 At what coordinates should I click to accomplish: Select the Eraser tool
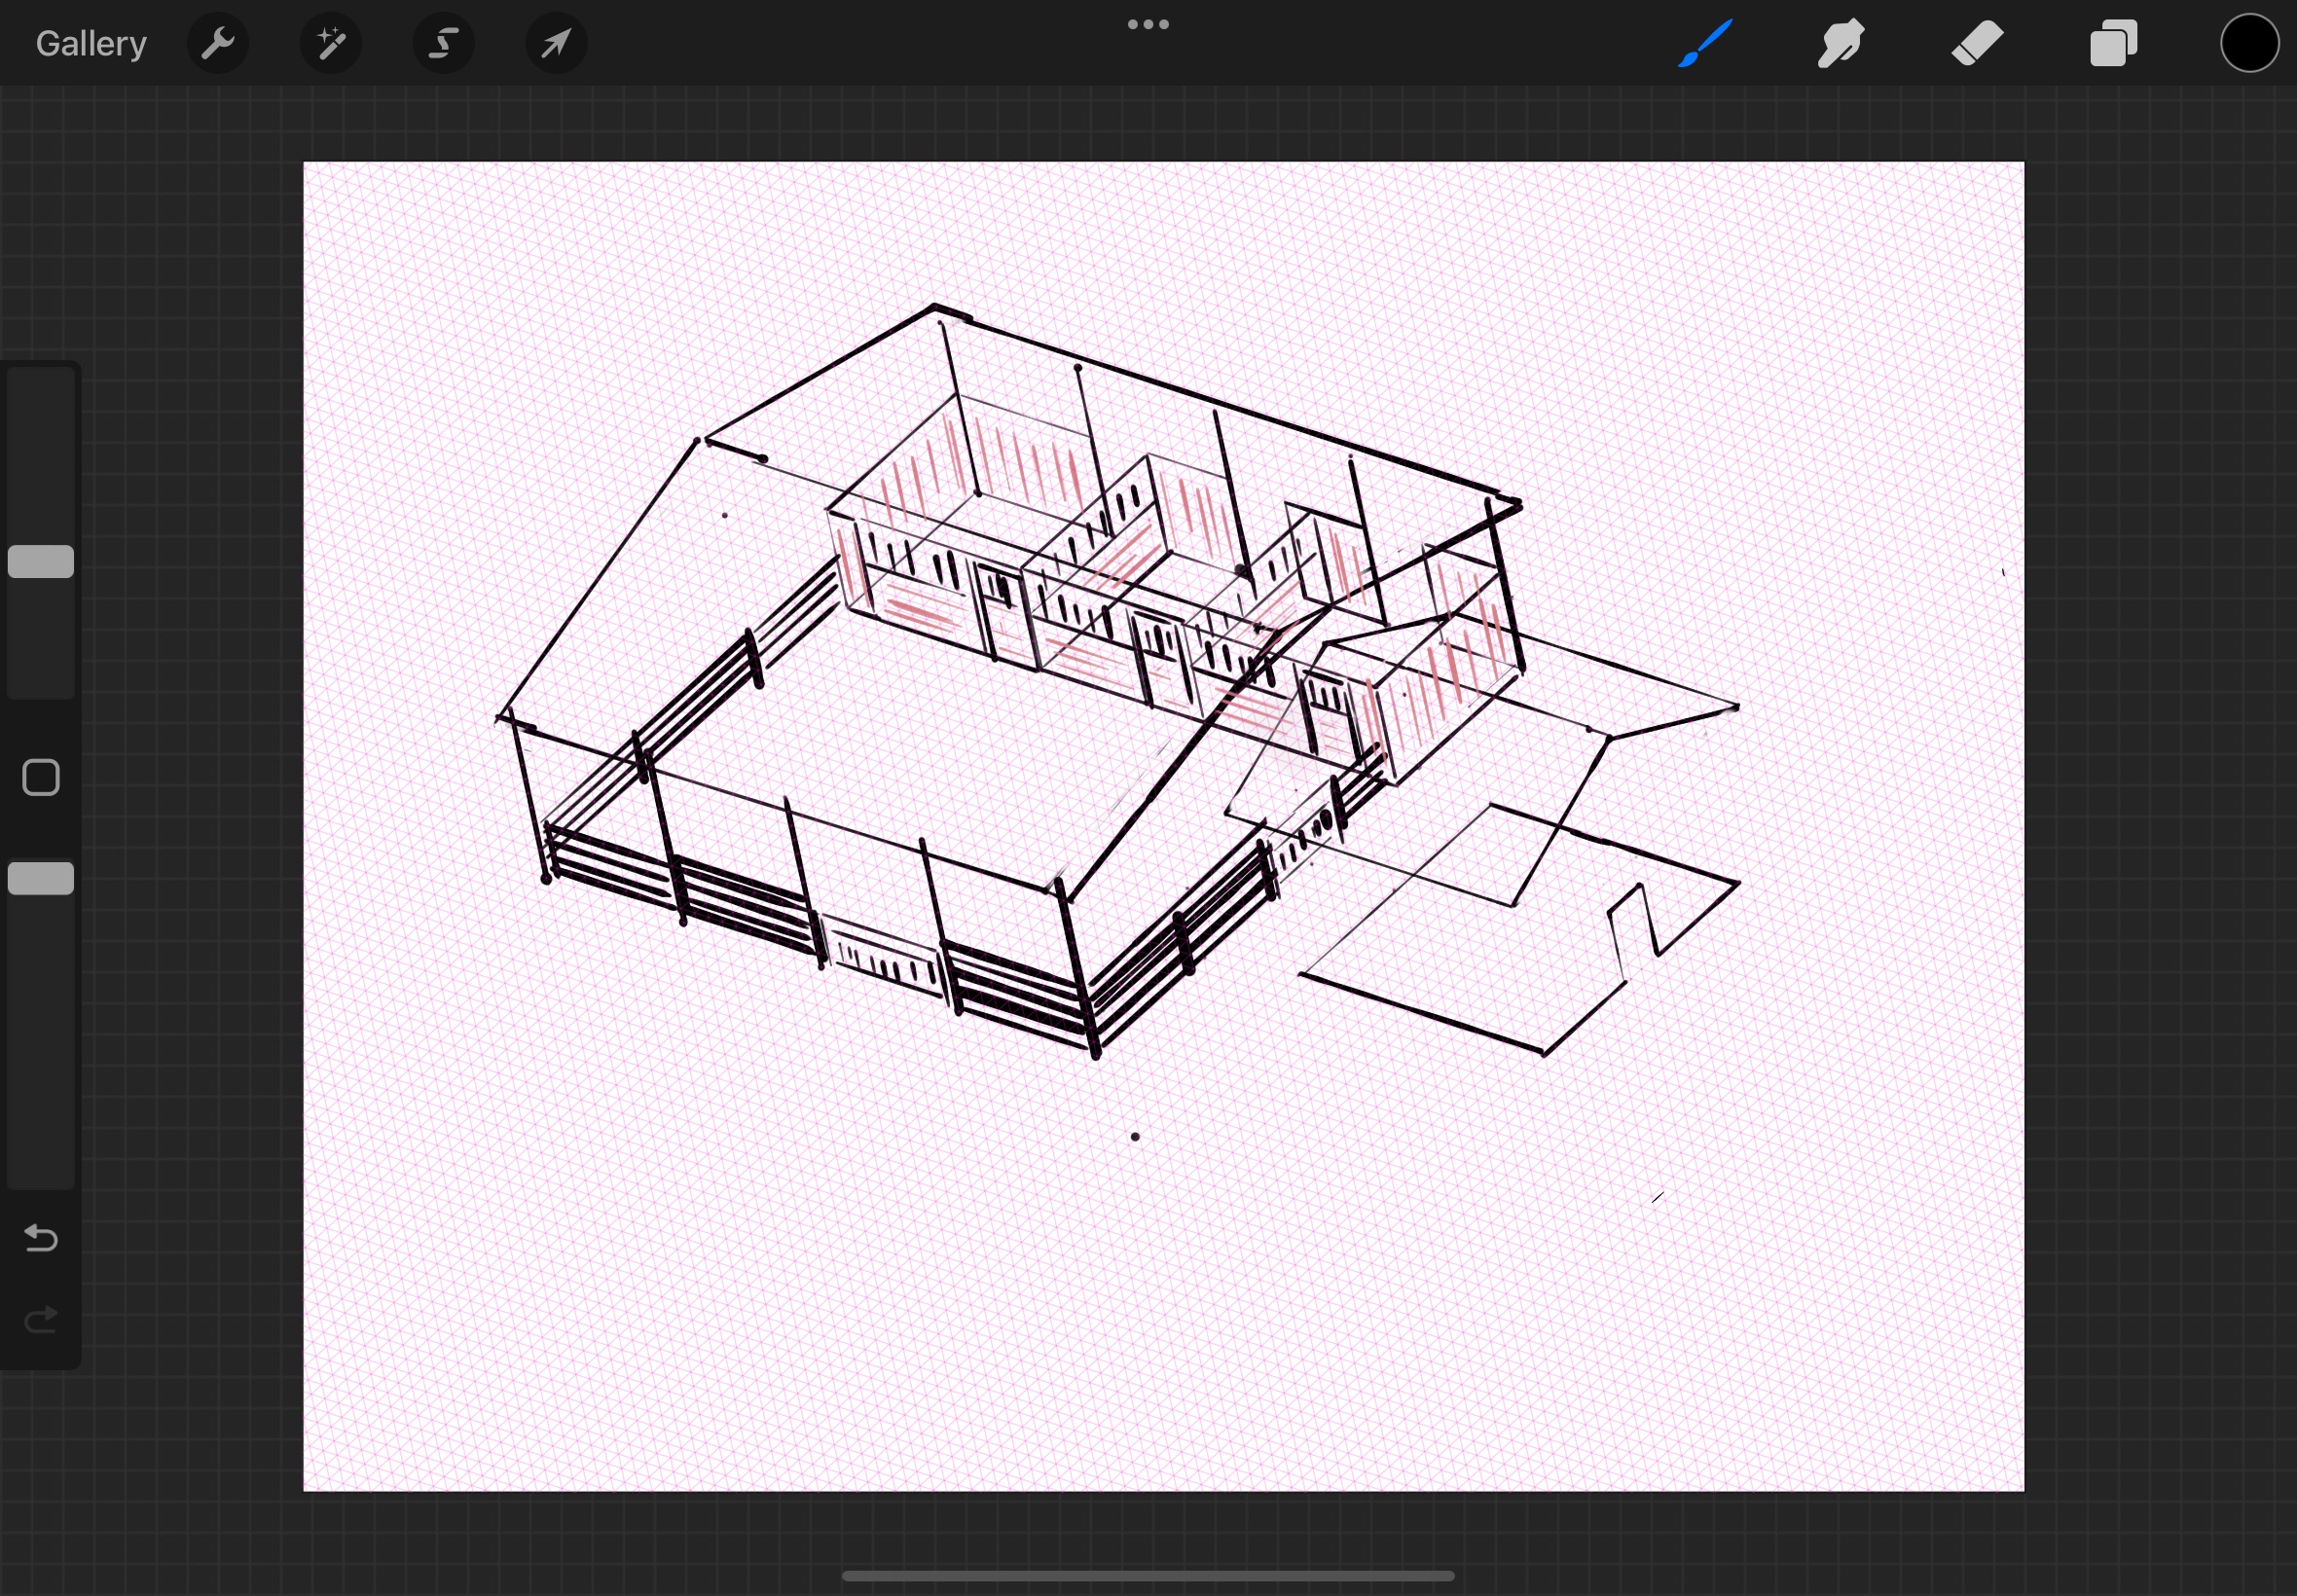click(1976, 43)
